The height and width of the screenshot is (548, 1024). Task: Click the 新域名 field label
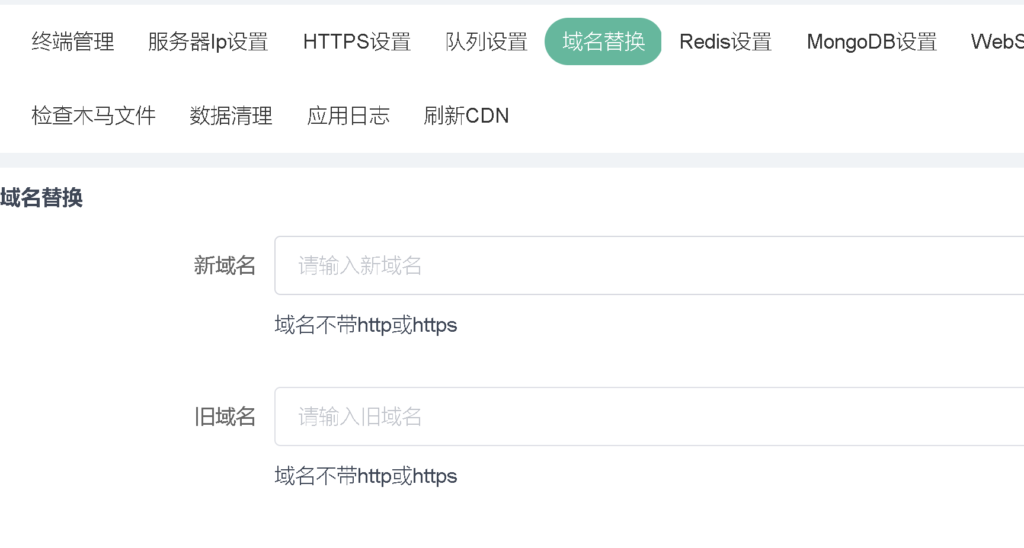(225, 266)
